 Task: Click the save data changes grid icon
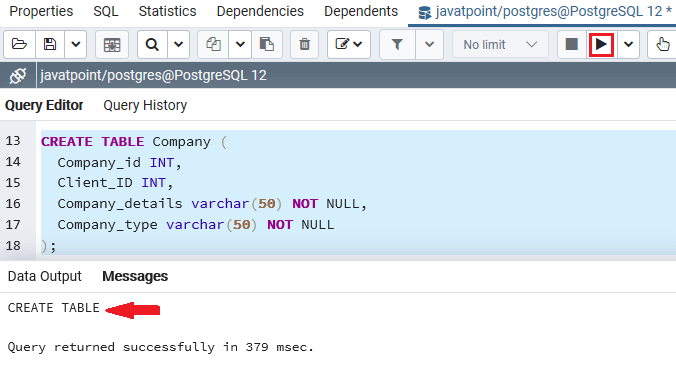pos(112,44)
